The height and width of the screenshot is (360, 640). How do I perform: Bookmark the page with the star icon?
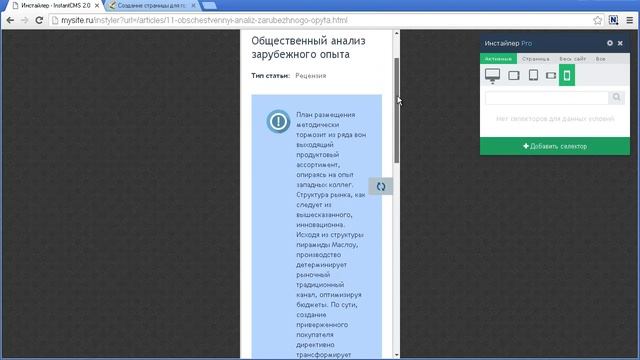[598, 20]
